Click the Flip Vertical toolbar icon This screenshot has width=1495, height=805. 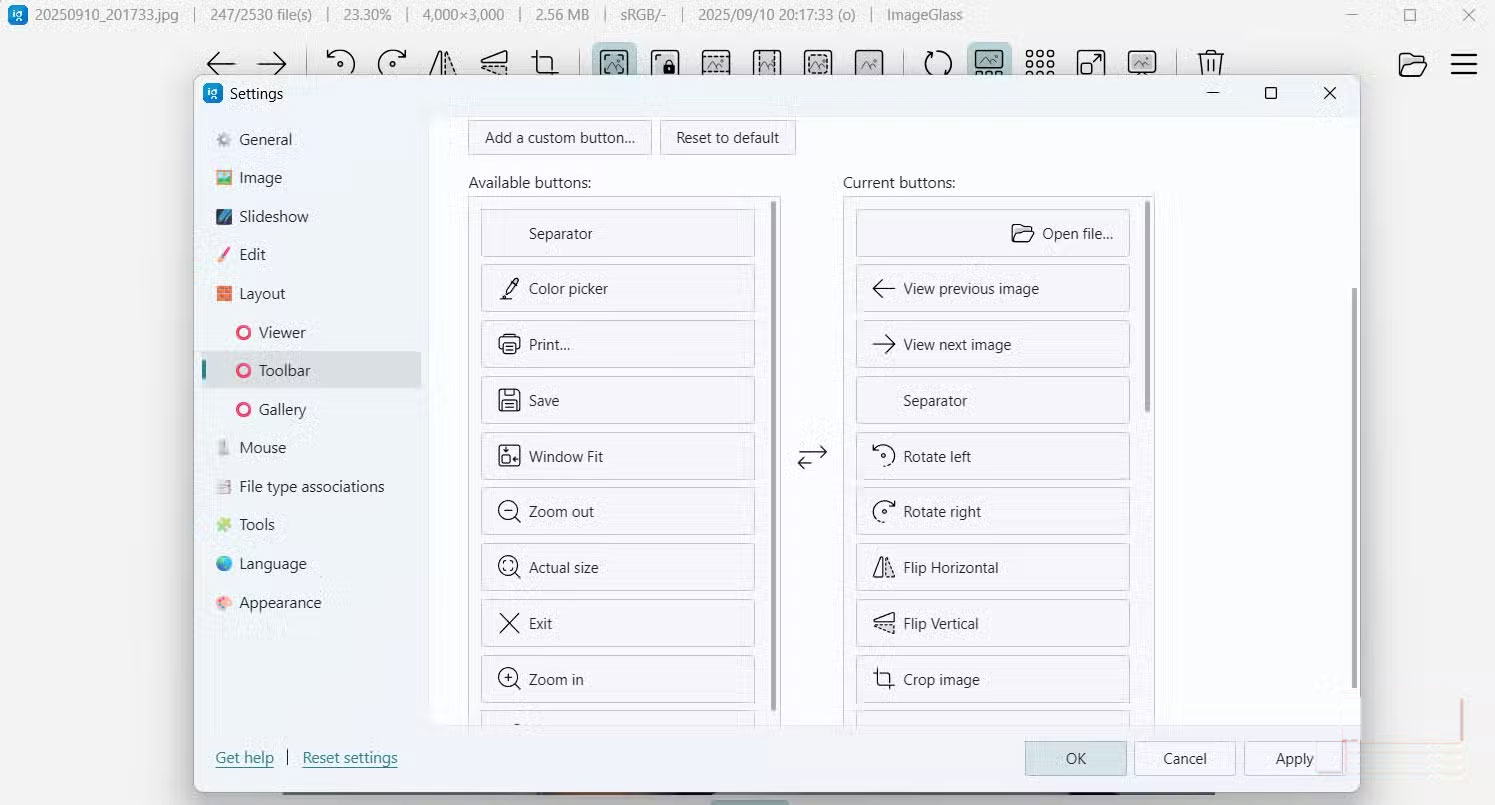click(495, 62)
